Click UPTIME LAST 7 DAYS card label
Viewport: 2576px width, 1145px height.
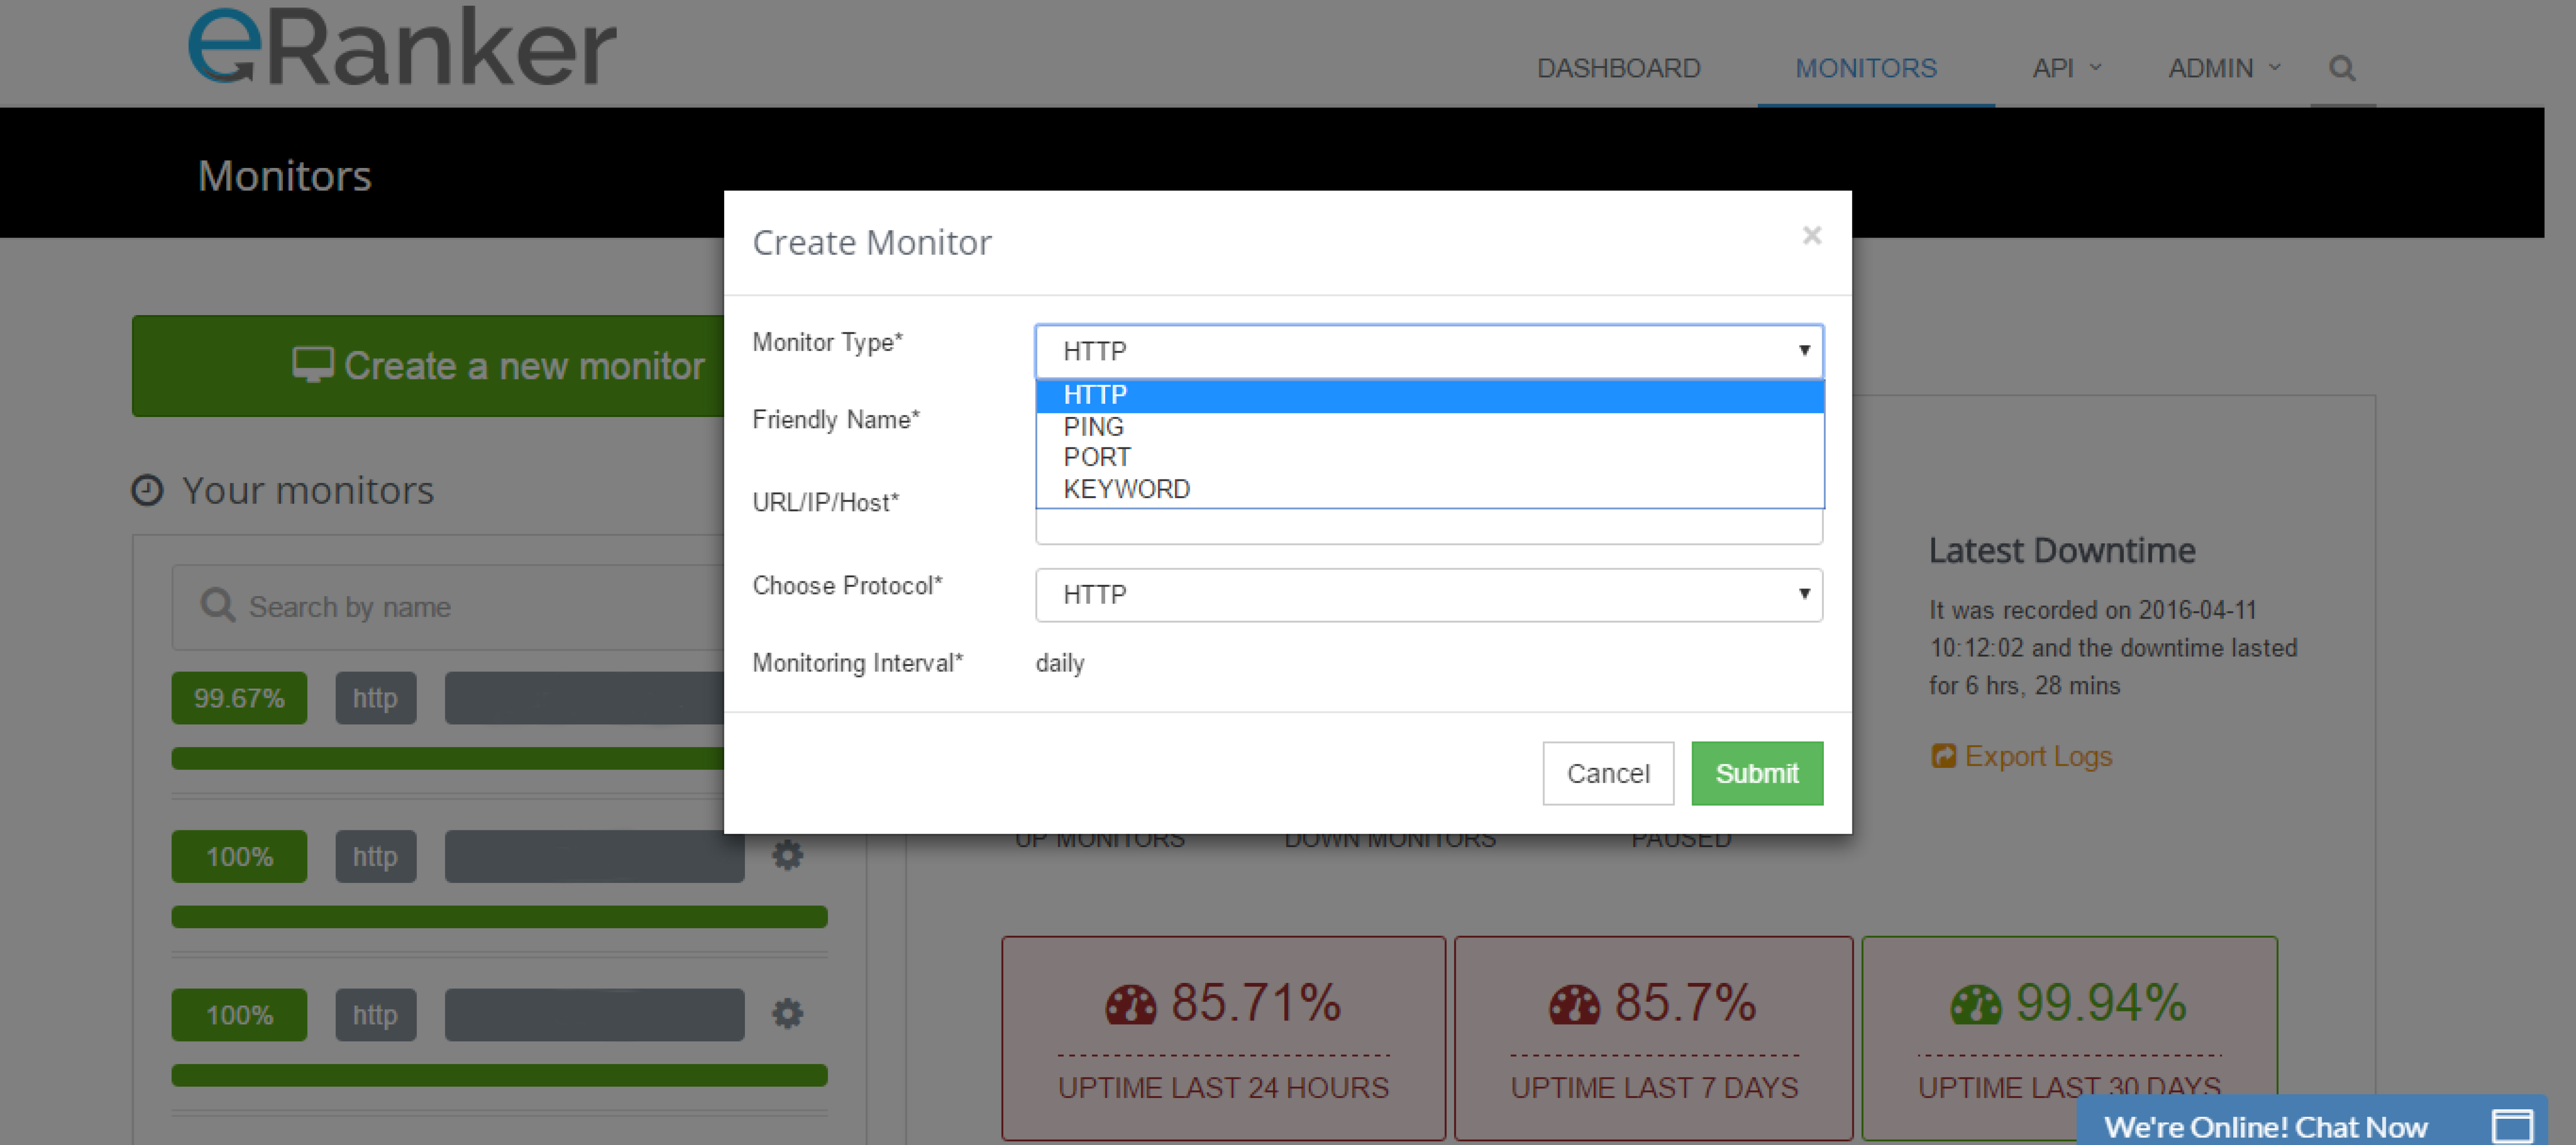click(1654, 1087)
